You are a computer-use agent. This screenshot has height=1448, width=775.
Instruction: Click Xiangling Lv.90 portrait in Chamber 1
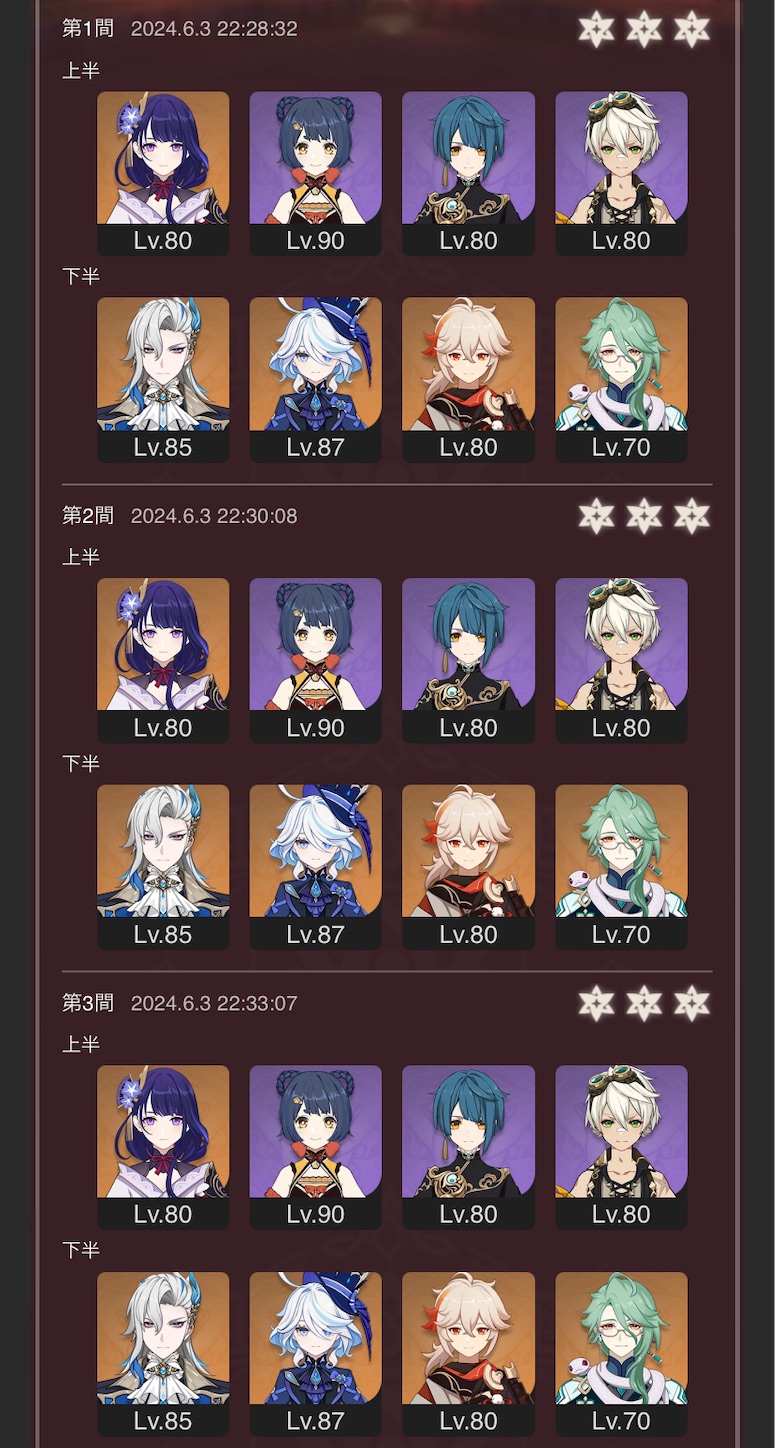point(315,173)
